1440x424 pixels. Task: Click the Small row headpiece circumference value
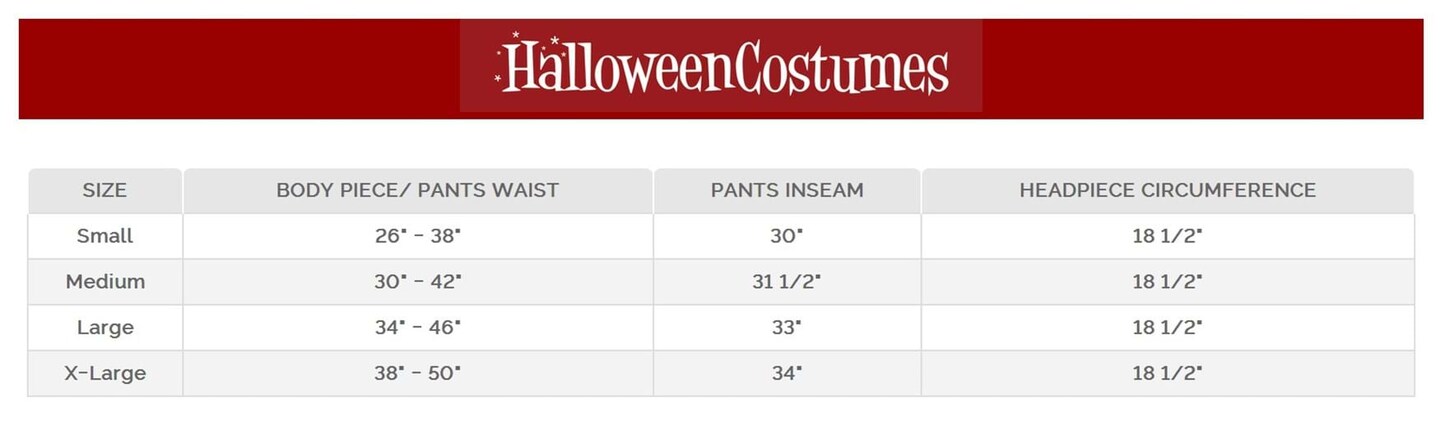(1167, 236)
